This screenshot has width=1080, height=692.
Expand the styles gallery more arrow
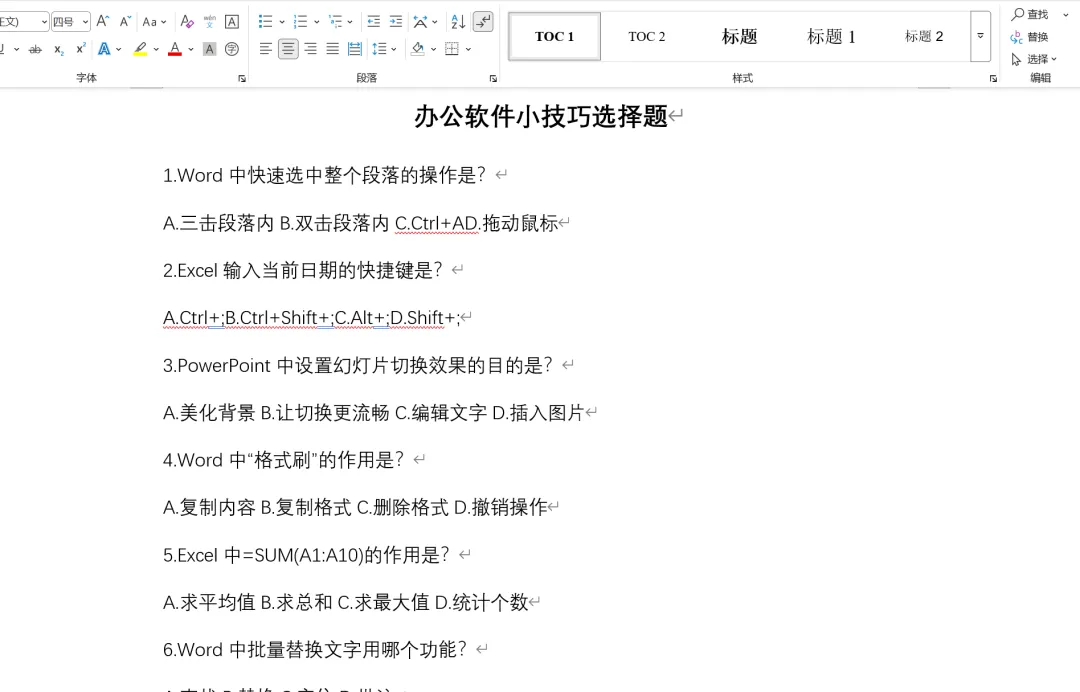[x=980, y=36]
